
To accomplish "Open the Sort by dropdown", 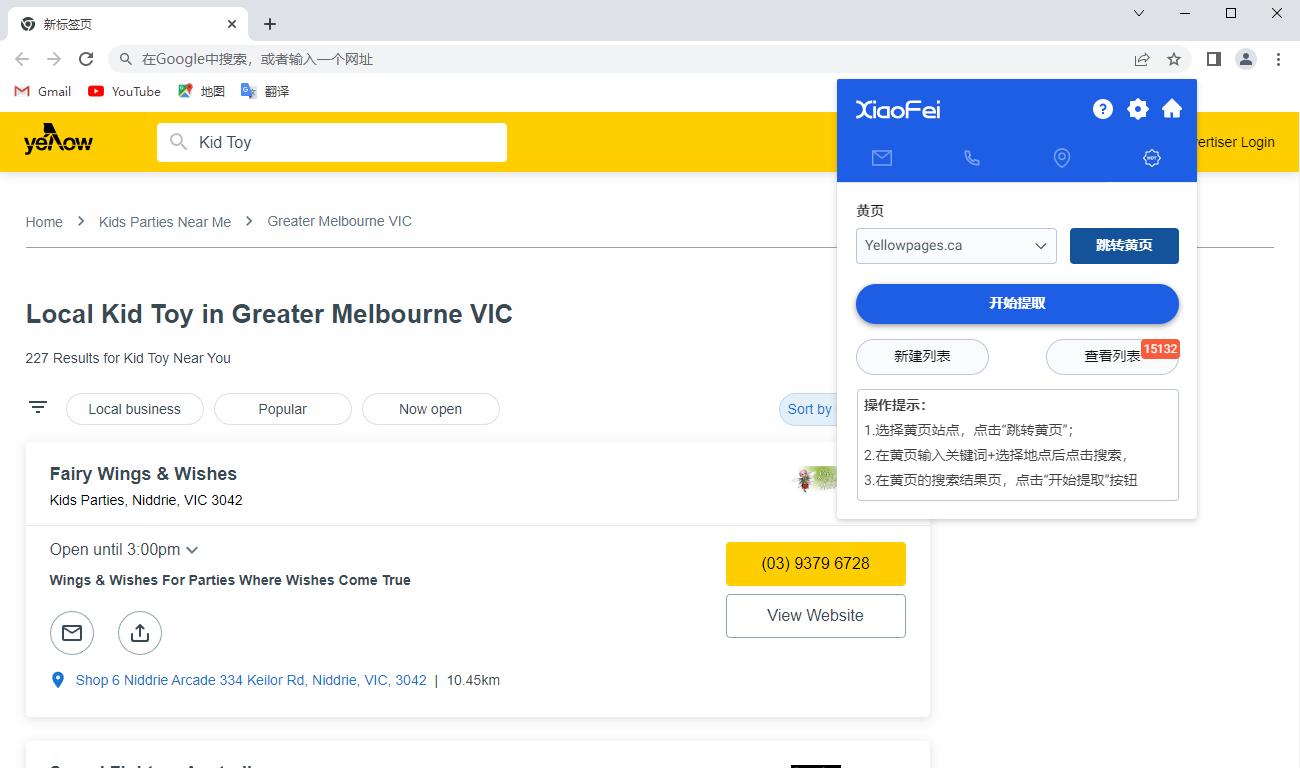I will coord(810,409).
